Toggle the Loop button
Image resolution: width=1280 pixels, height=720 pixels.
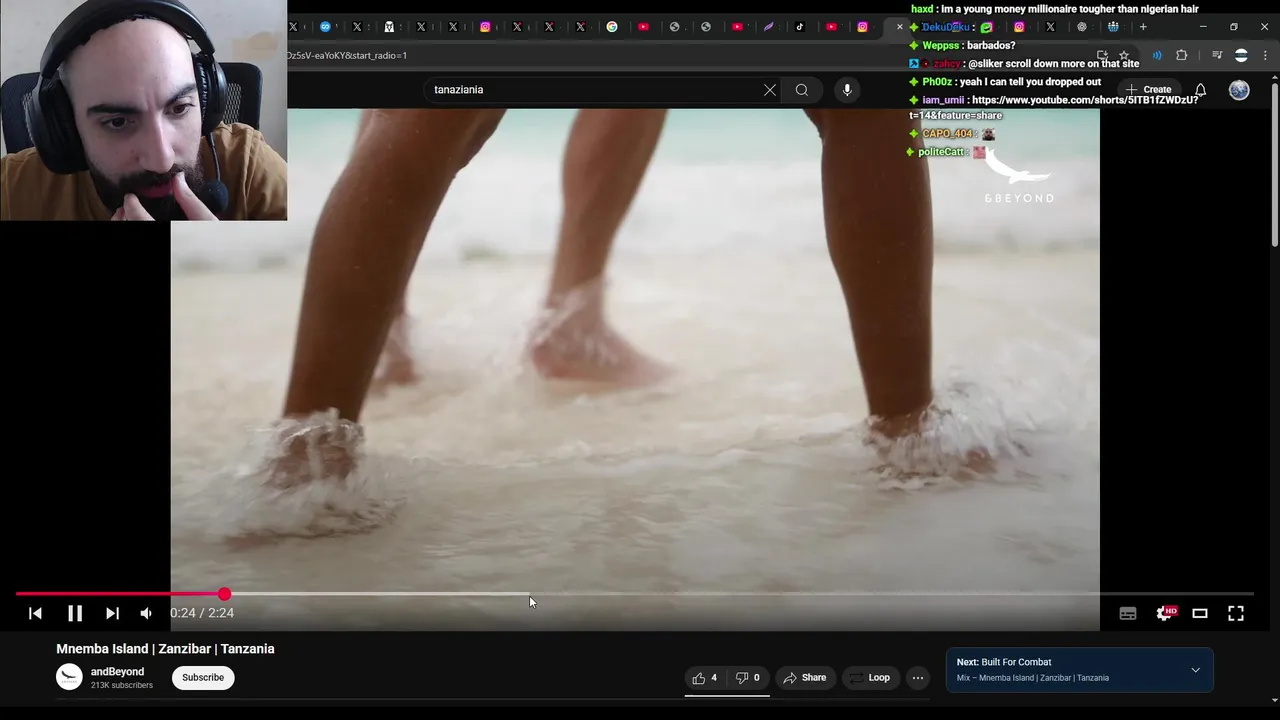(x=869, y=677)
